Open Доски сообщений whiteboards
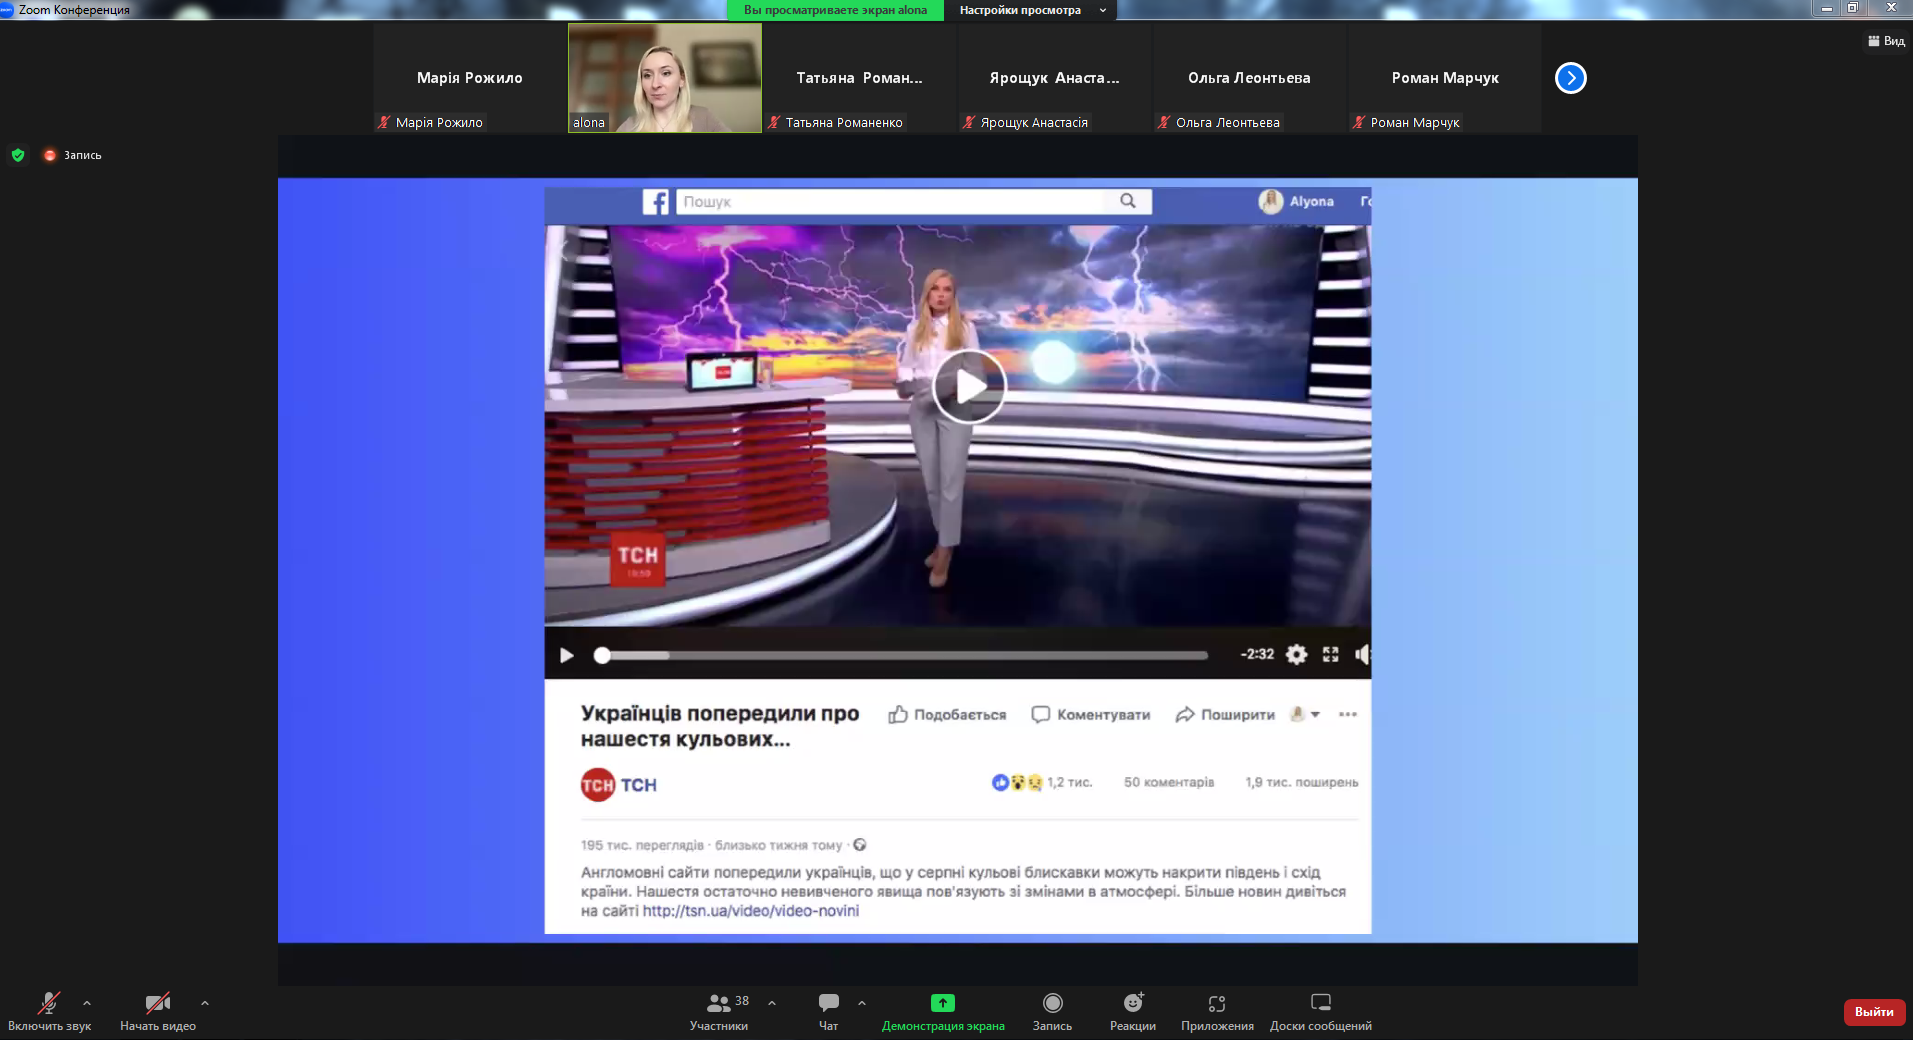The image size is (1913, 1040). pyautogui.click(x=1320, y=1003)
